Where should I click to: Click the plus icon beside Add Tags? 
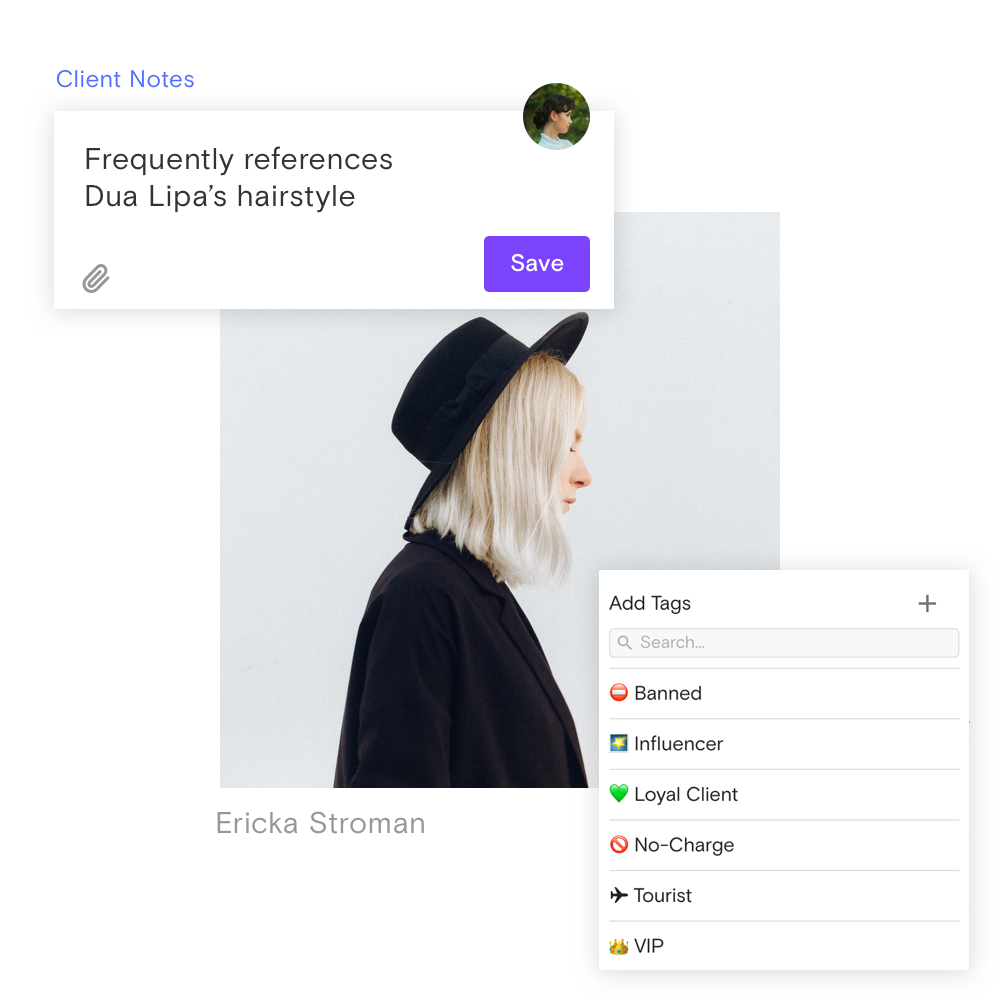[927, 603]
